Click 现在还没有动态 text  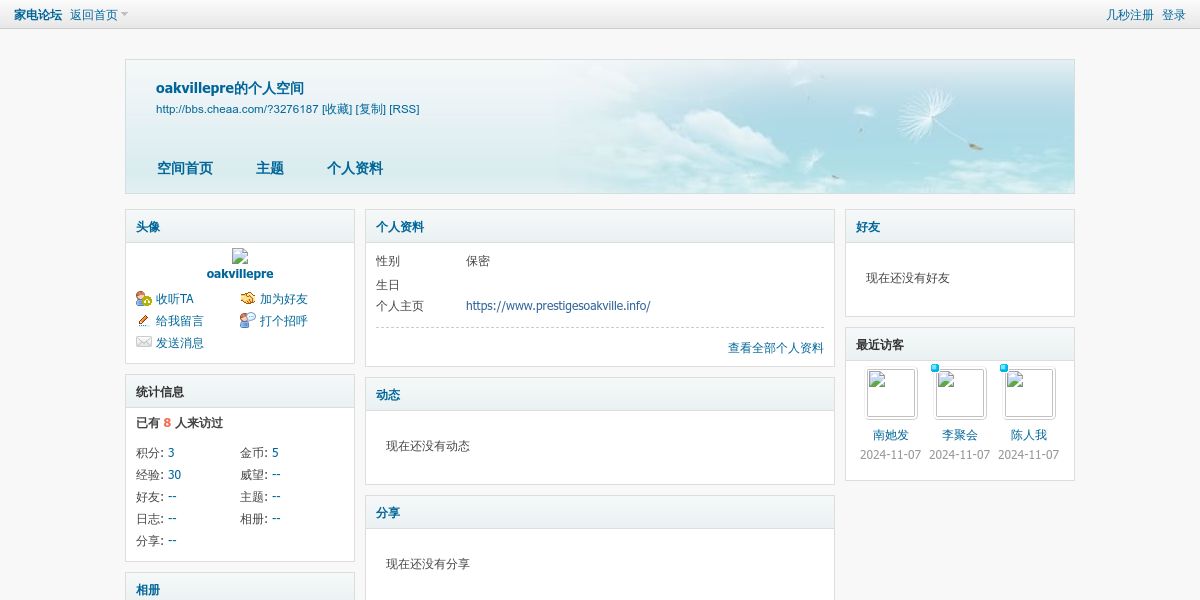pyautogui.click(x=428, y=446)
